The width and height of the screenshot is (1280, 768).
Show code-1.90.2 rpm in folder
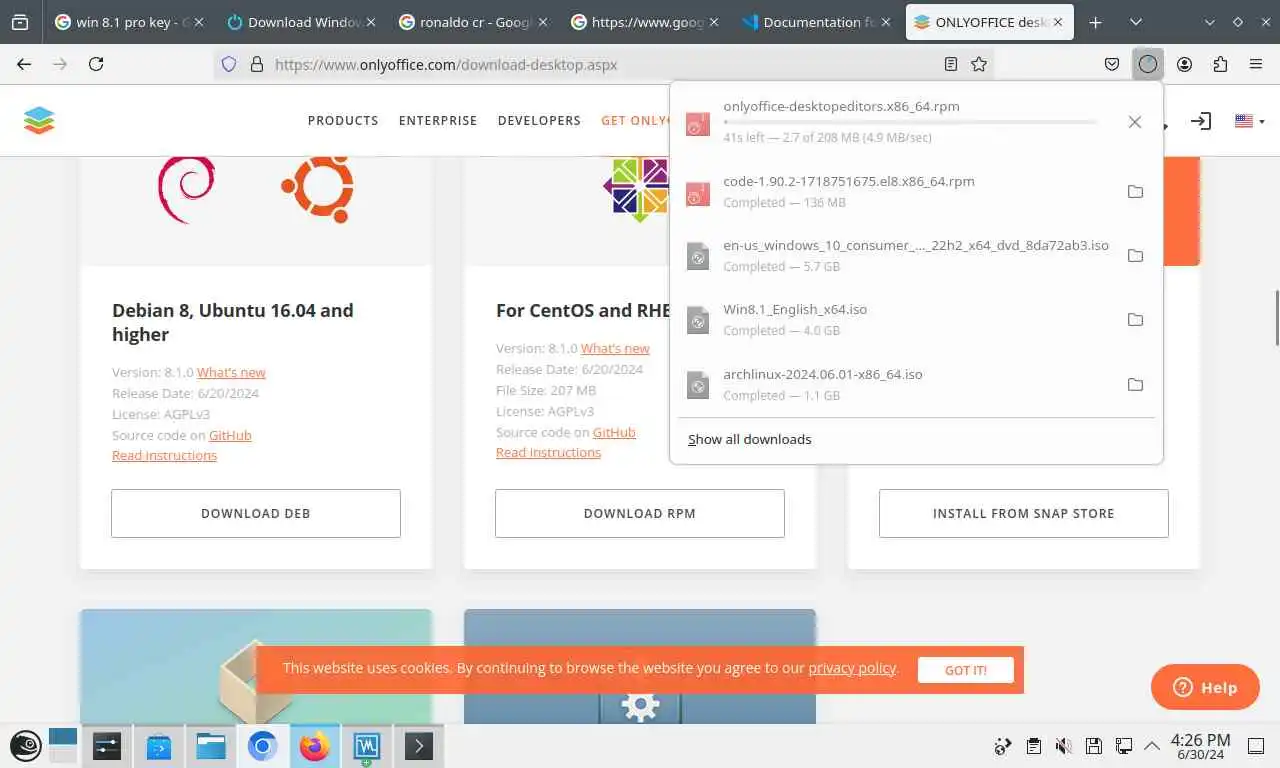tap(1135, 192)
